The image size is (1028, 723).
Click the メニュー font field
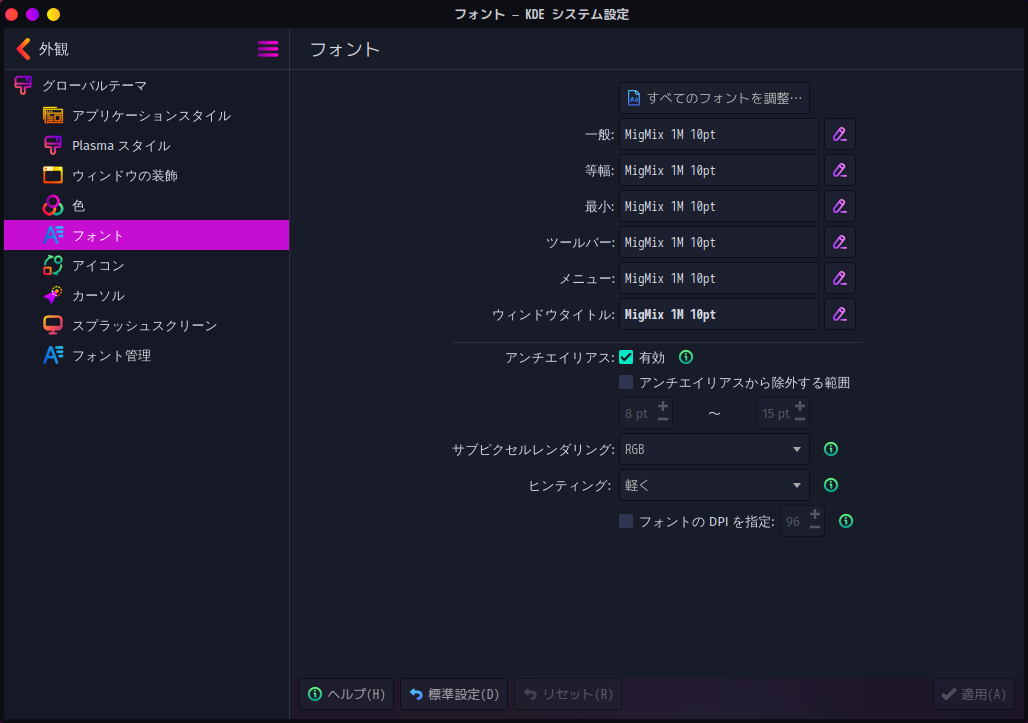(719, 279)
